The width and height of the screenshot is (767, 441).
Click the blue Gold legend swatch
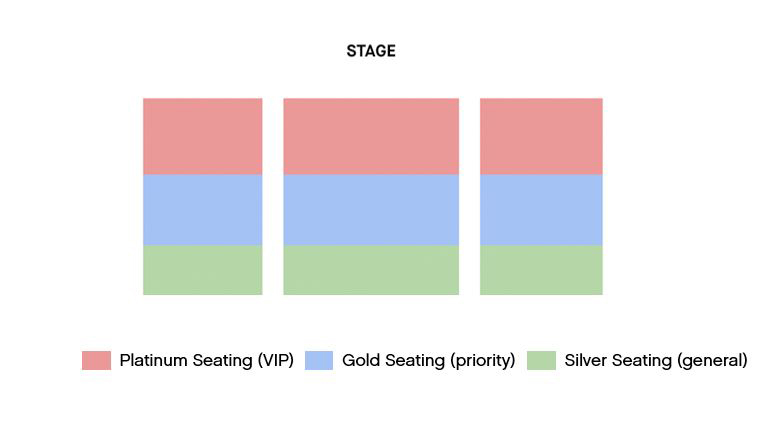(x=319, y=360)
